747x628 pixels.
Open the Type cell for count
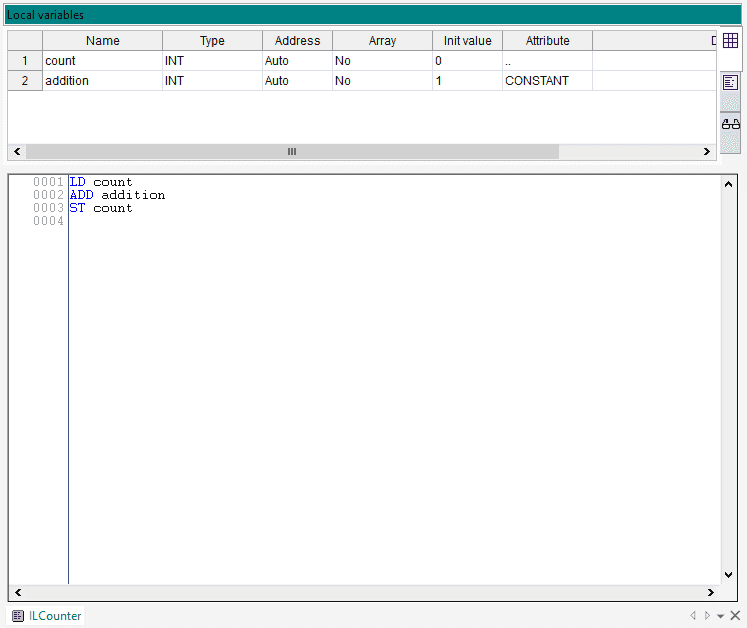pyautogui.click(x=212, y=61)
